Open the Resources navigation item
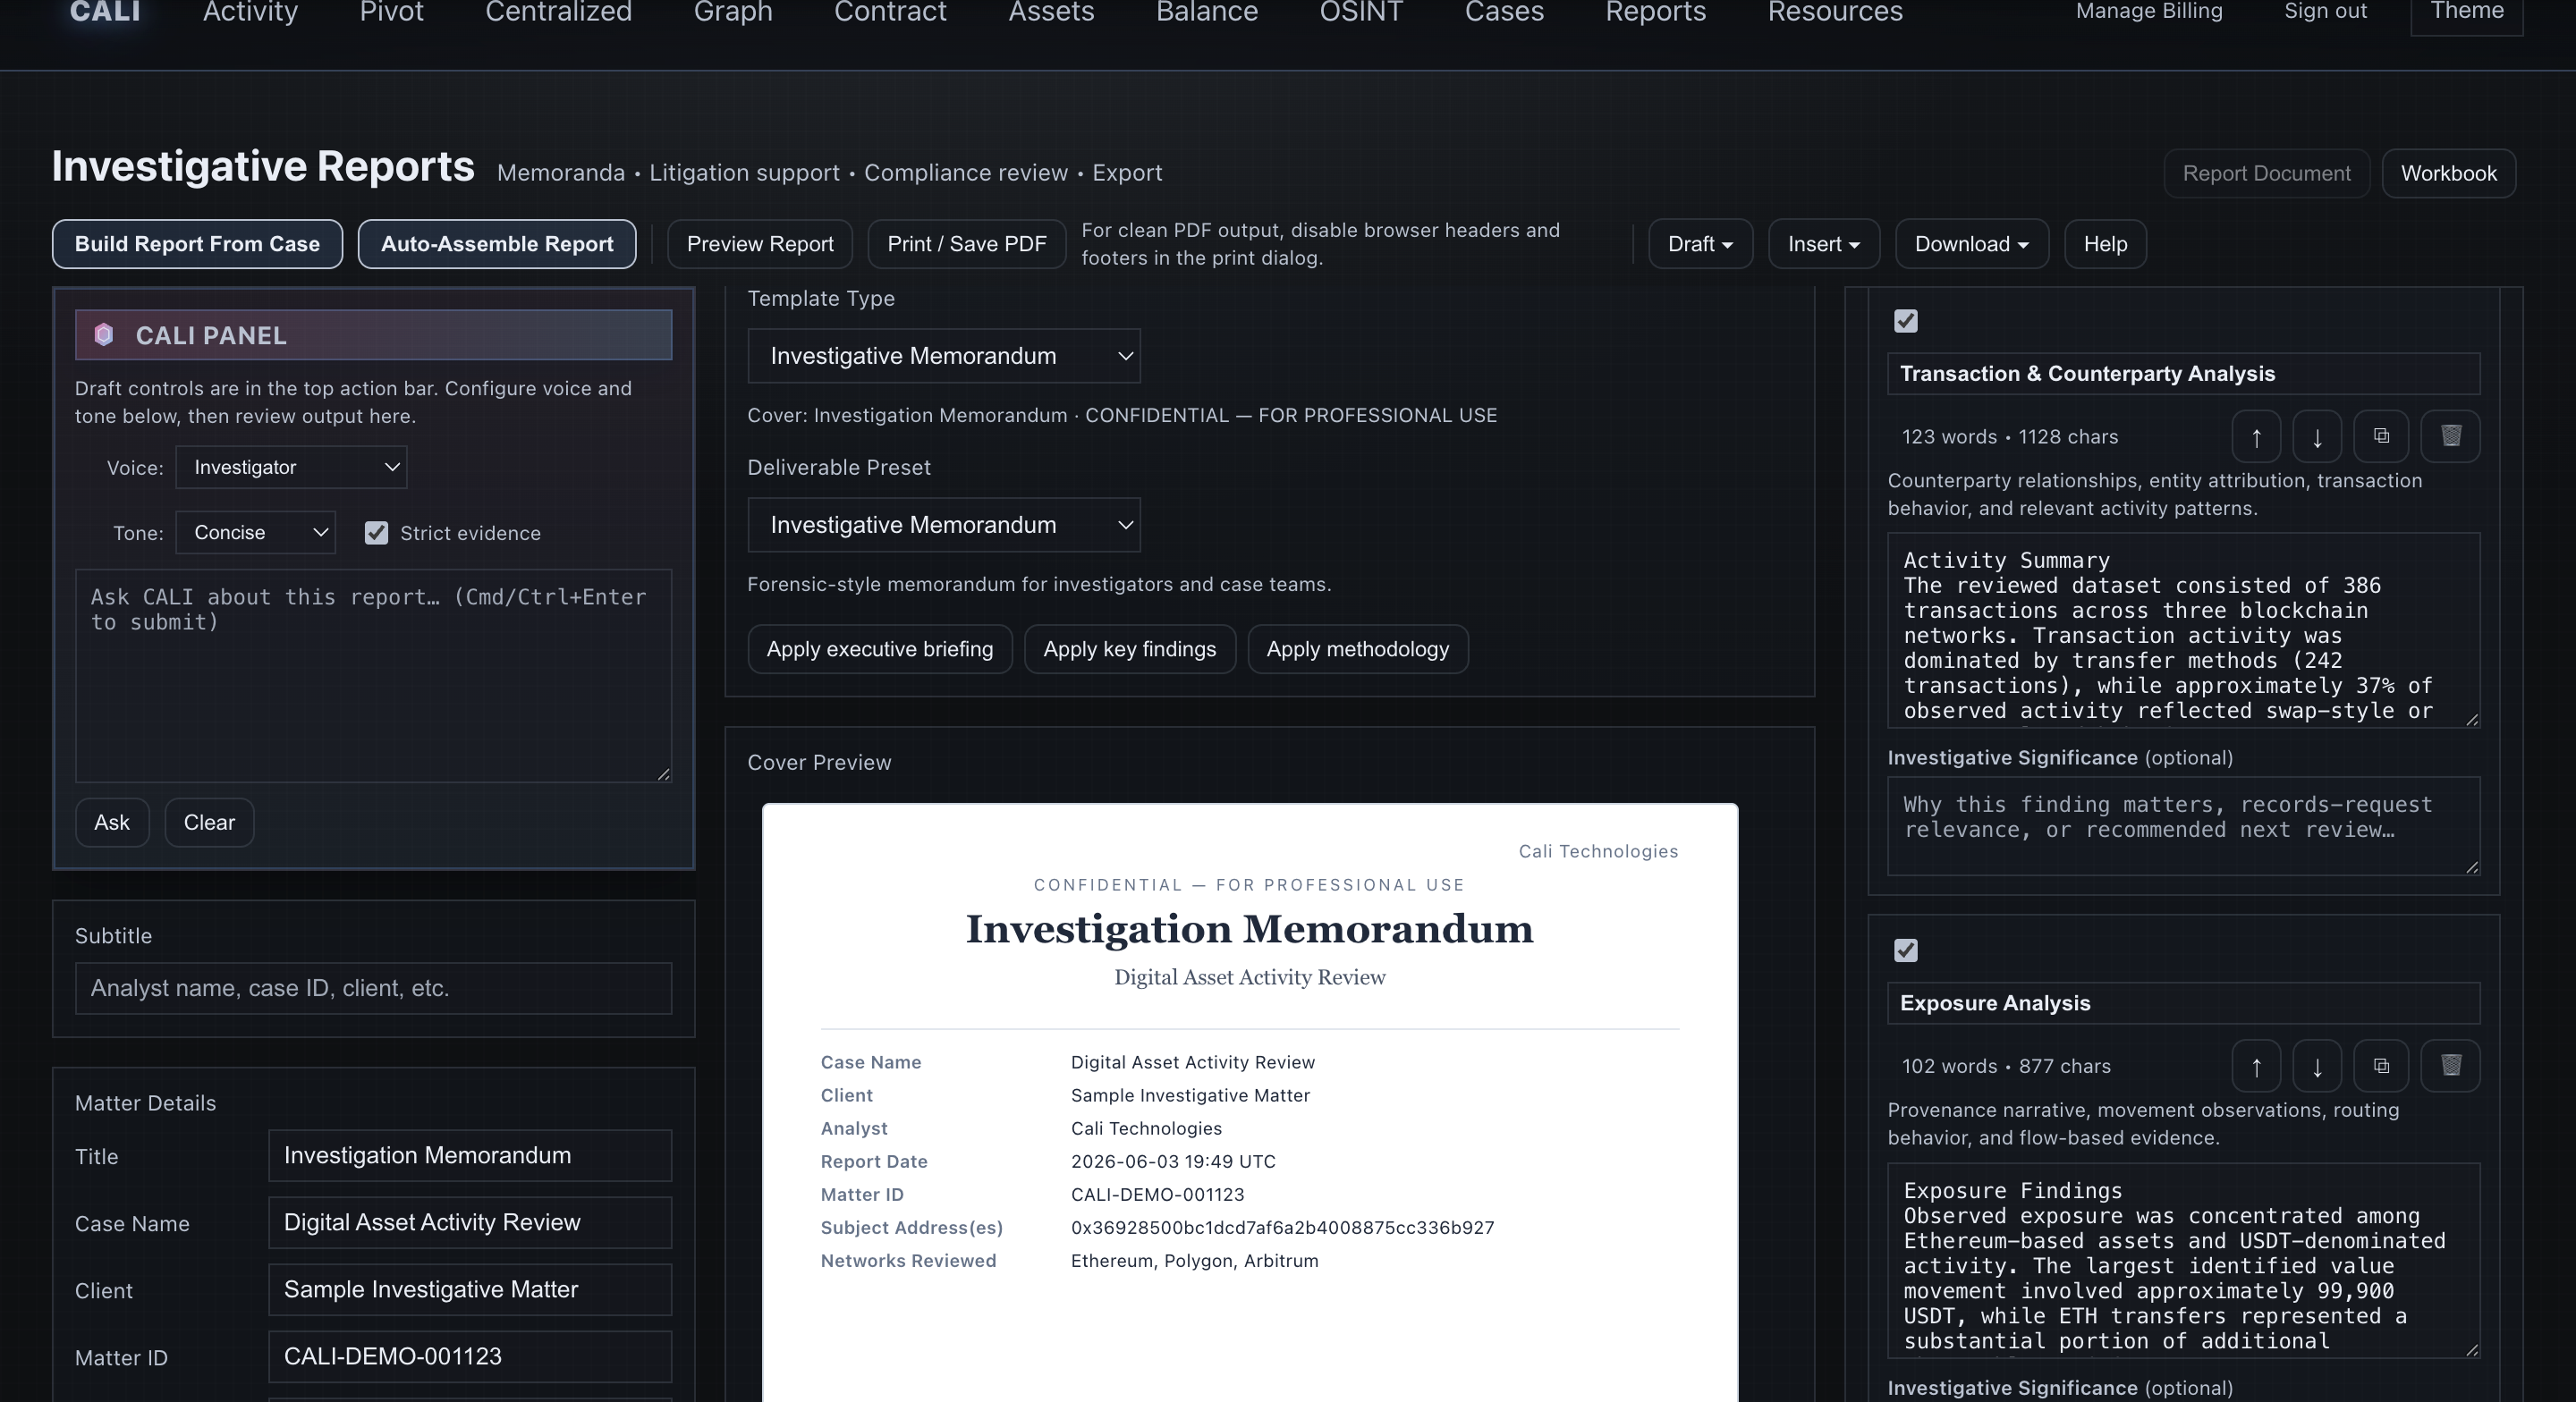Screen dimensions: 2576x1402 pyautogui.click(x=1835, y=12)
